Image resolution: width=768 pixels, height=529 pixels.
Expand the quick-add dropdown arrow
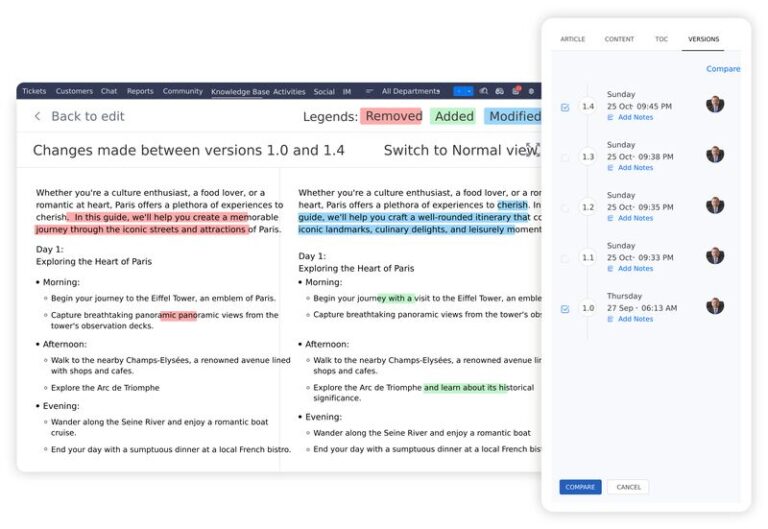pos(469,91)
